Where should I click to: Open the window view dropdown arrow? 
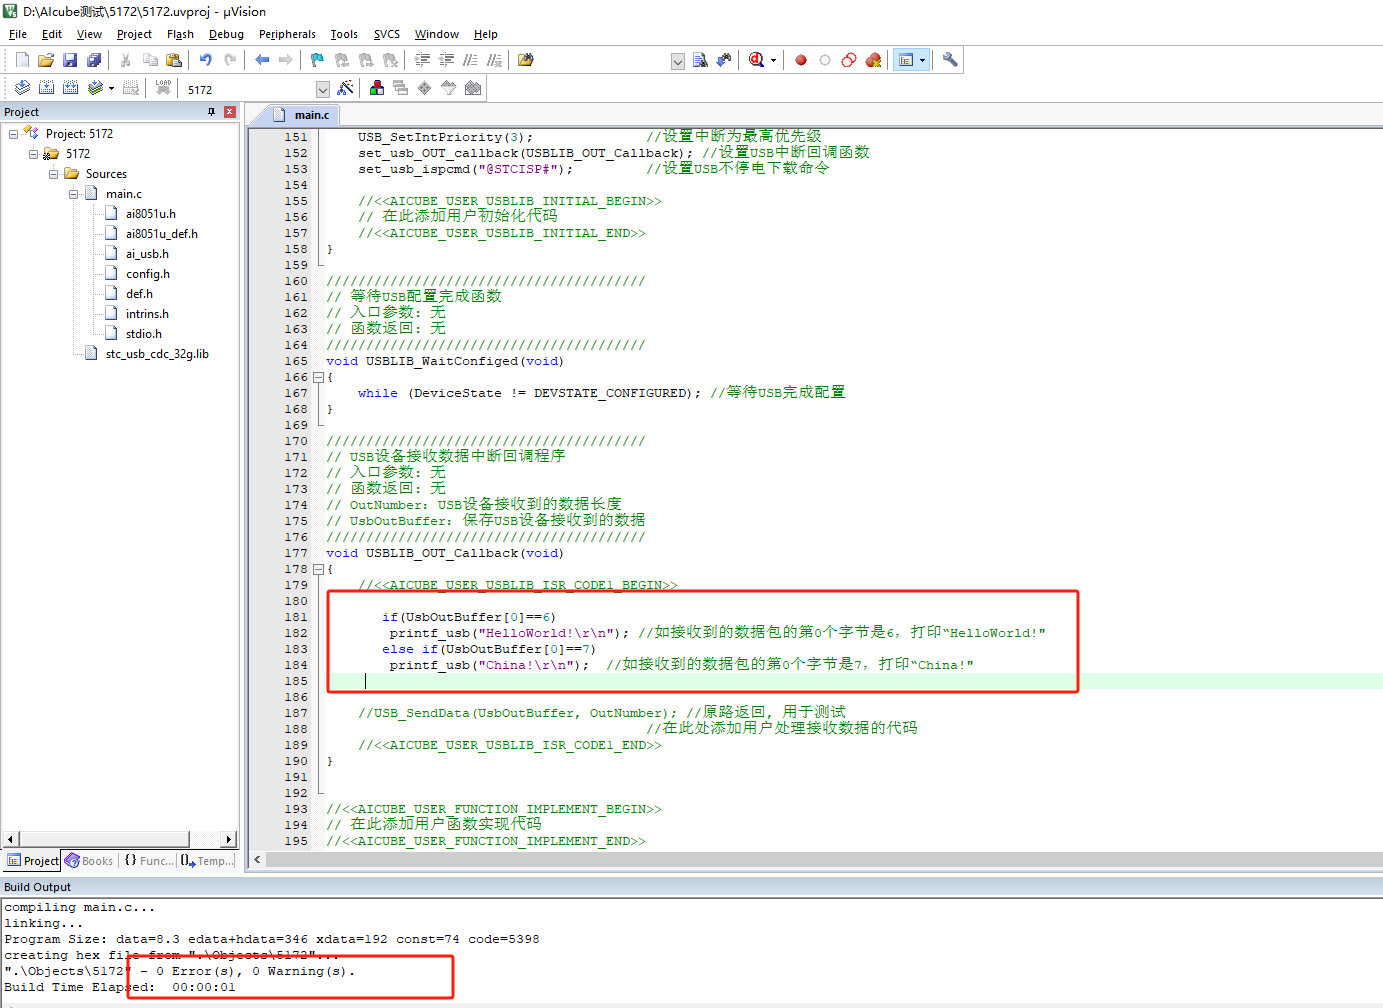coord(922,60)
